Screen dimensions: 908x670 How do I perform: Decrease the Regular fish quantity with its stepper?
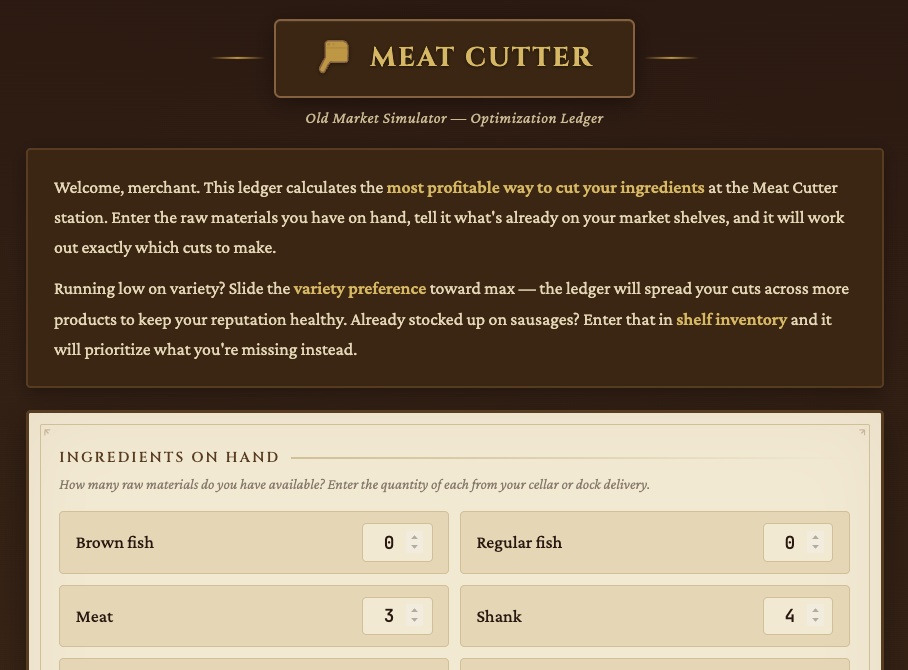813,548
